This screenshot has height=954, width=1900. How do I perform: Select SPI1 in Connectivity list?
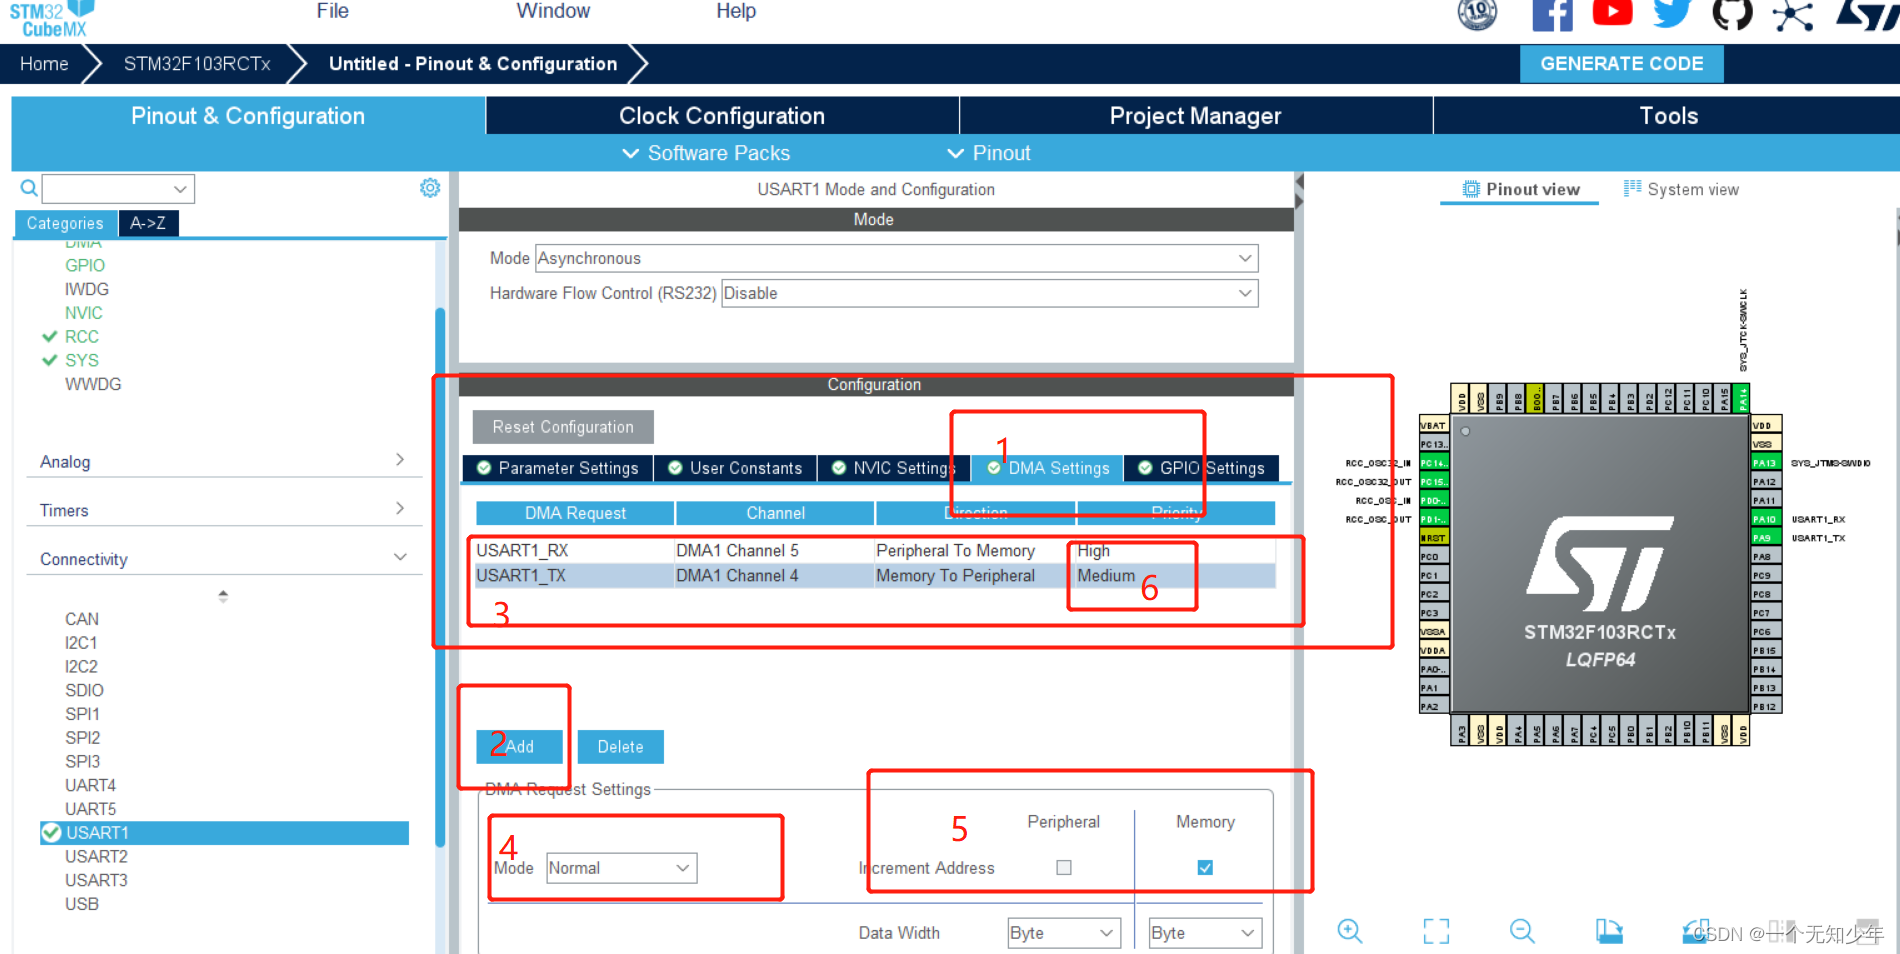click(82, 714)
